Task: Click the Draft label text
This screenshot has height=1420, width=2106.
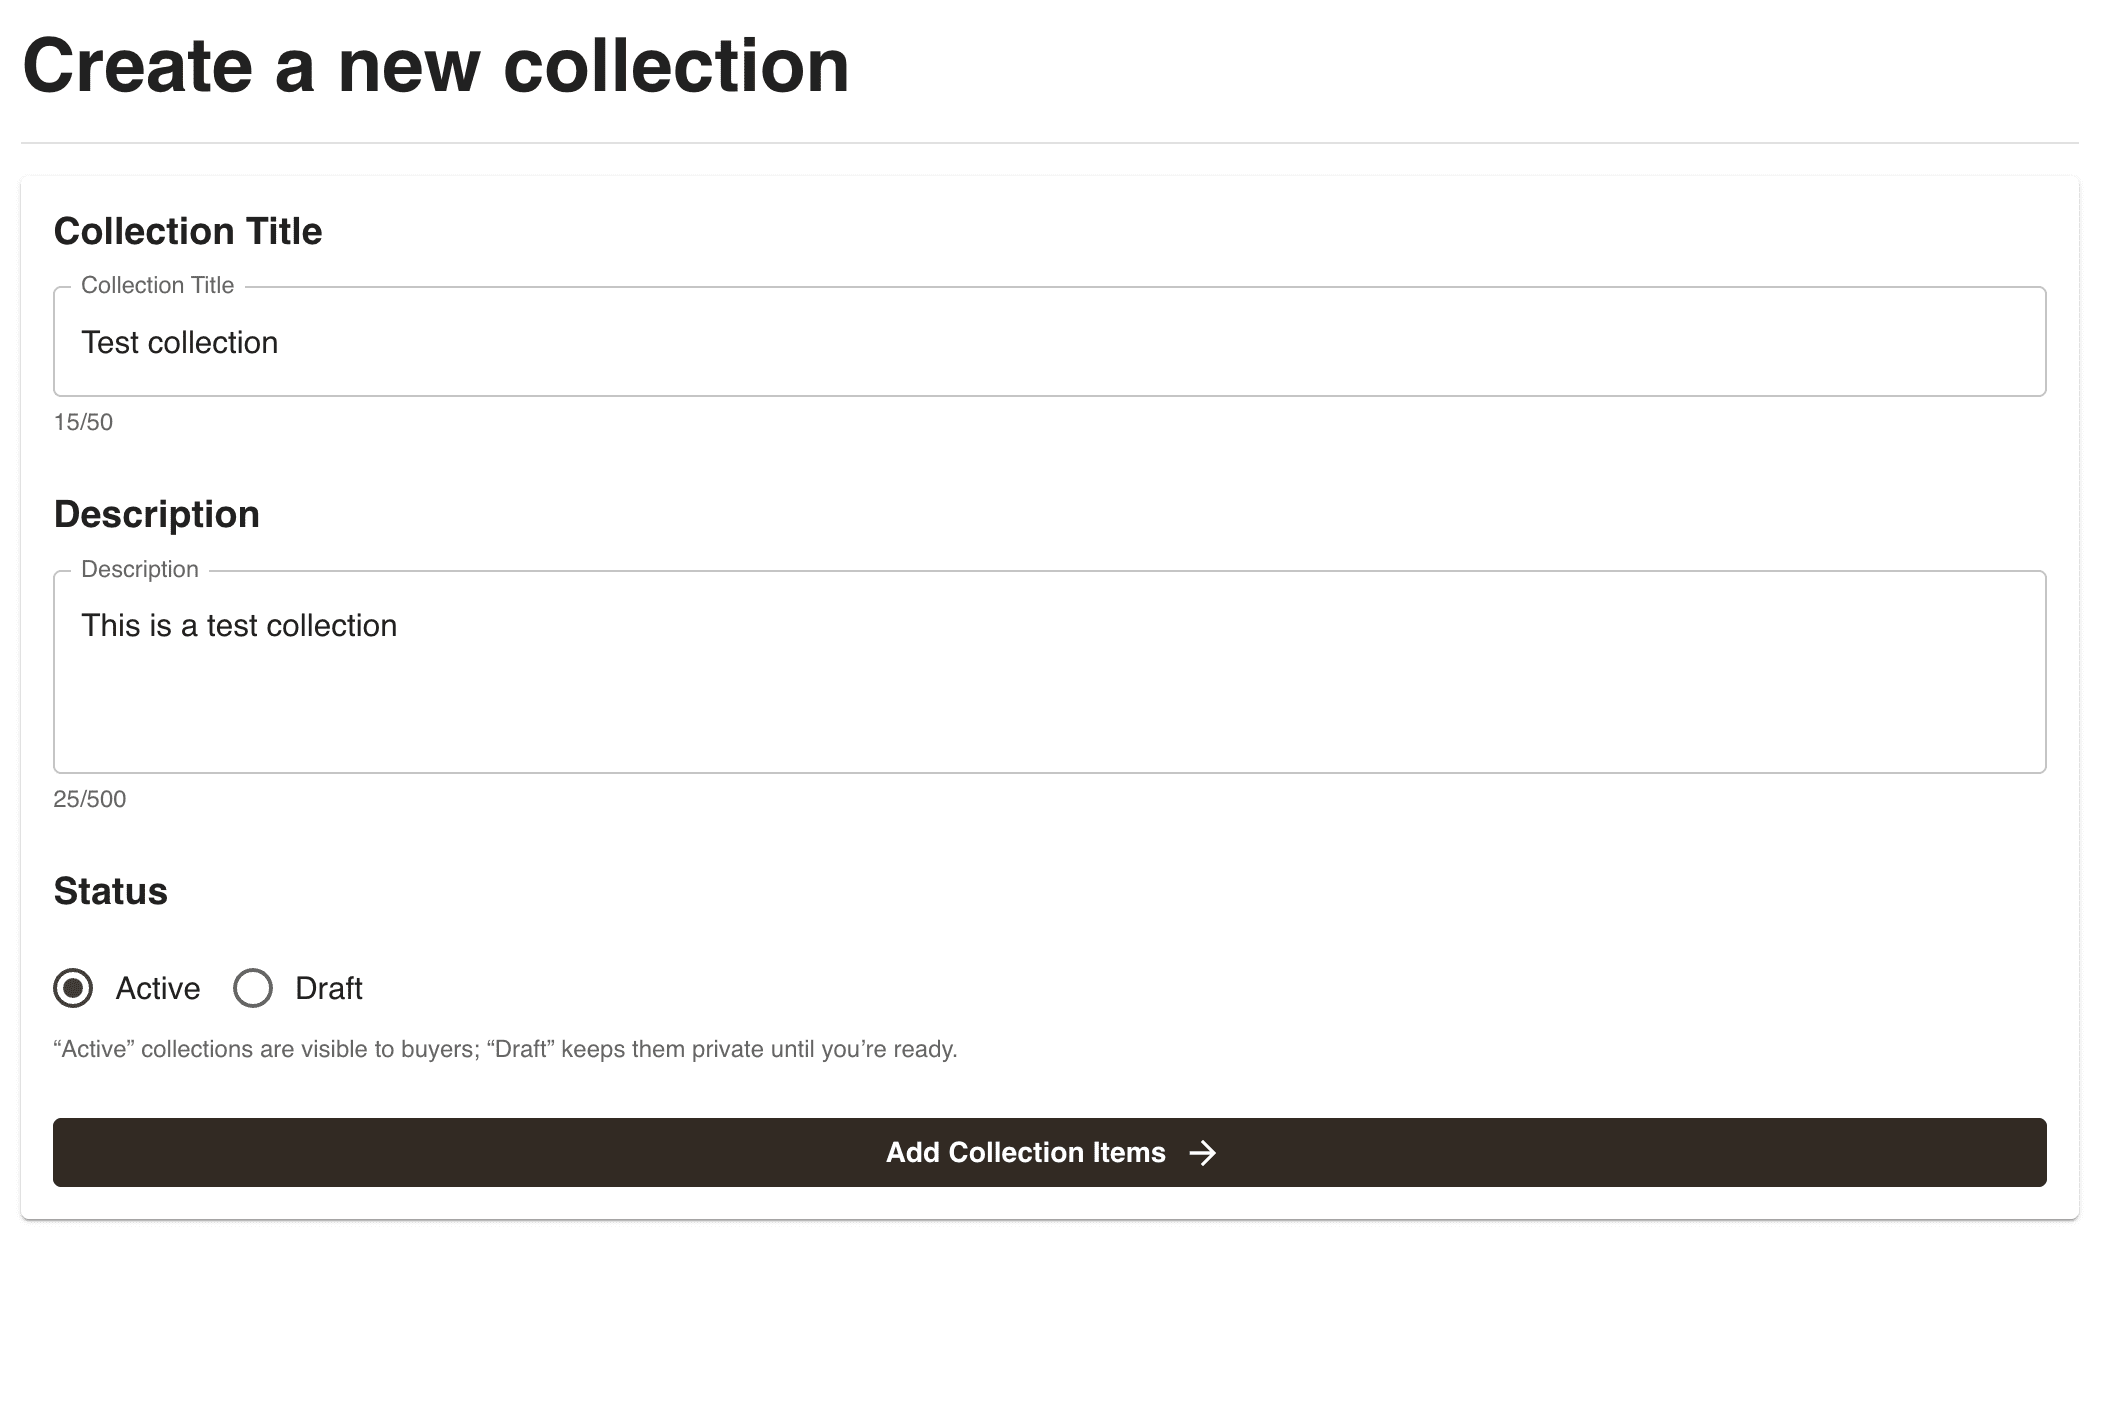Action: (x=328, y=988)
